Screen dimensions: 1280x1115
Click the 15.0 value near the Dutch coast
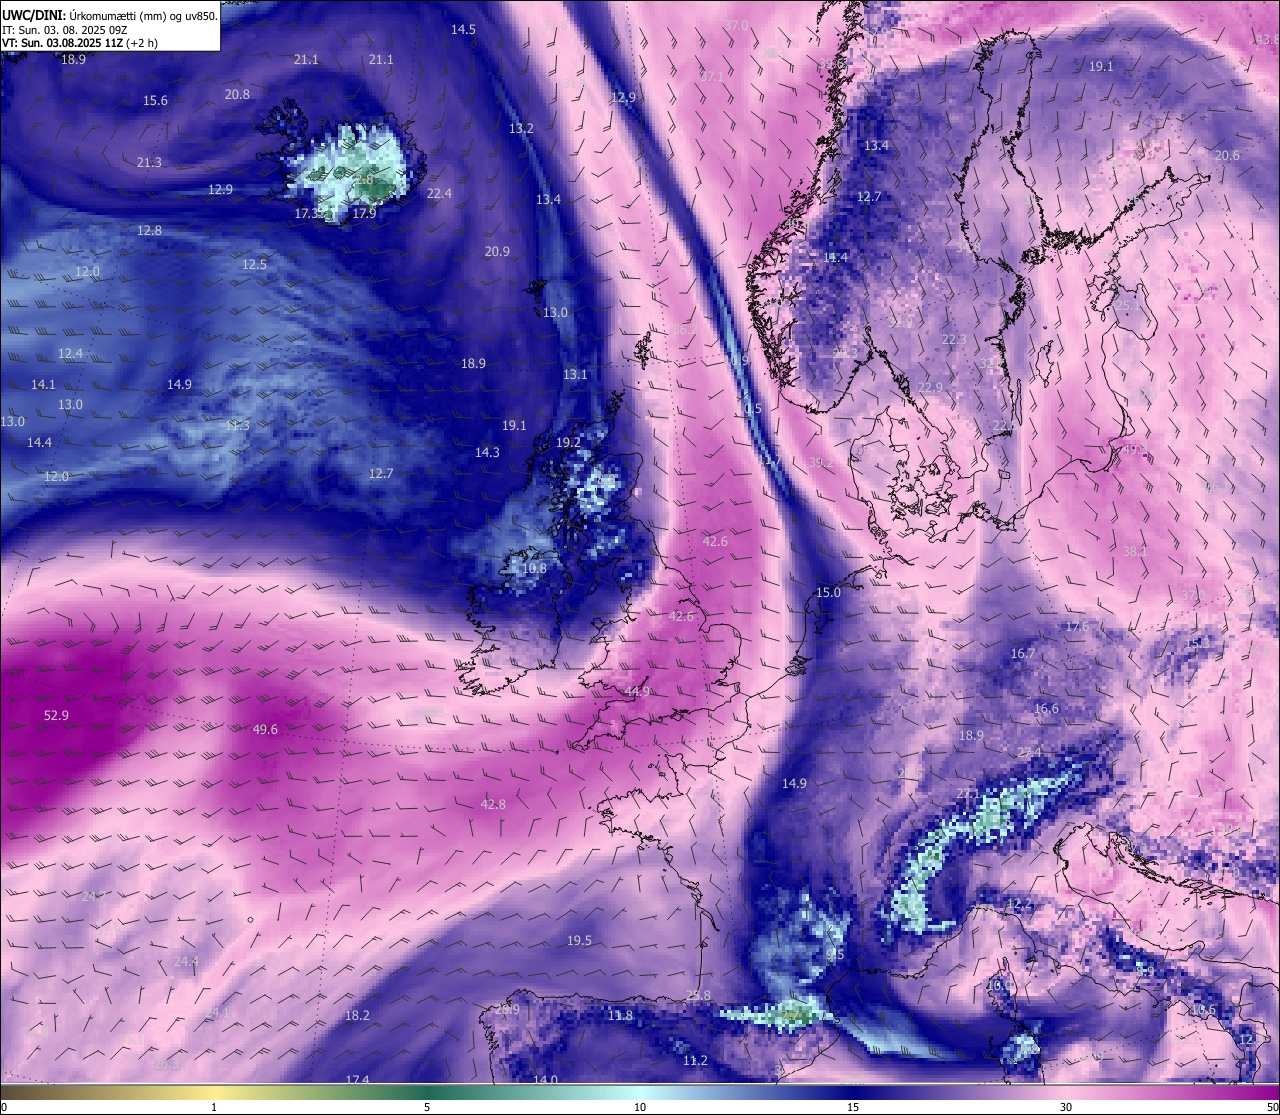click(828, 592)
